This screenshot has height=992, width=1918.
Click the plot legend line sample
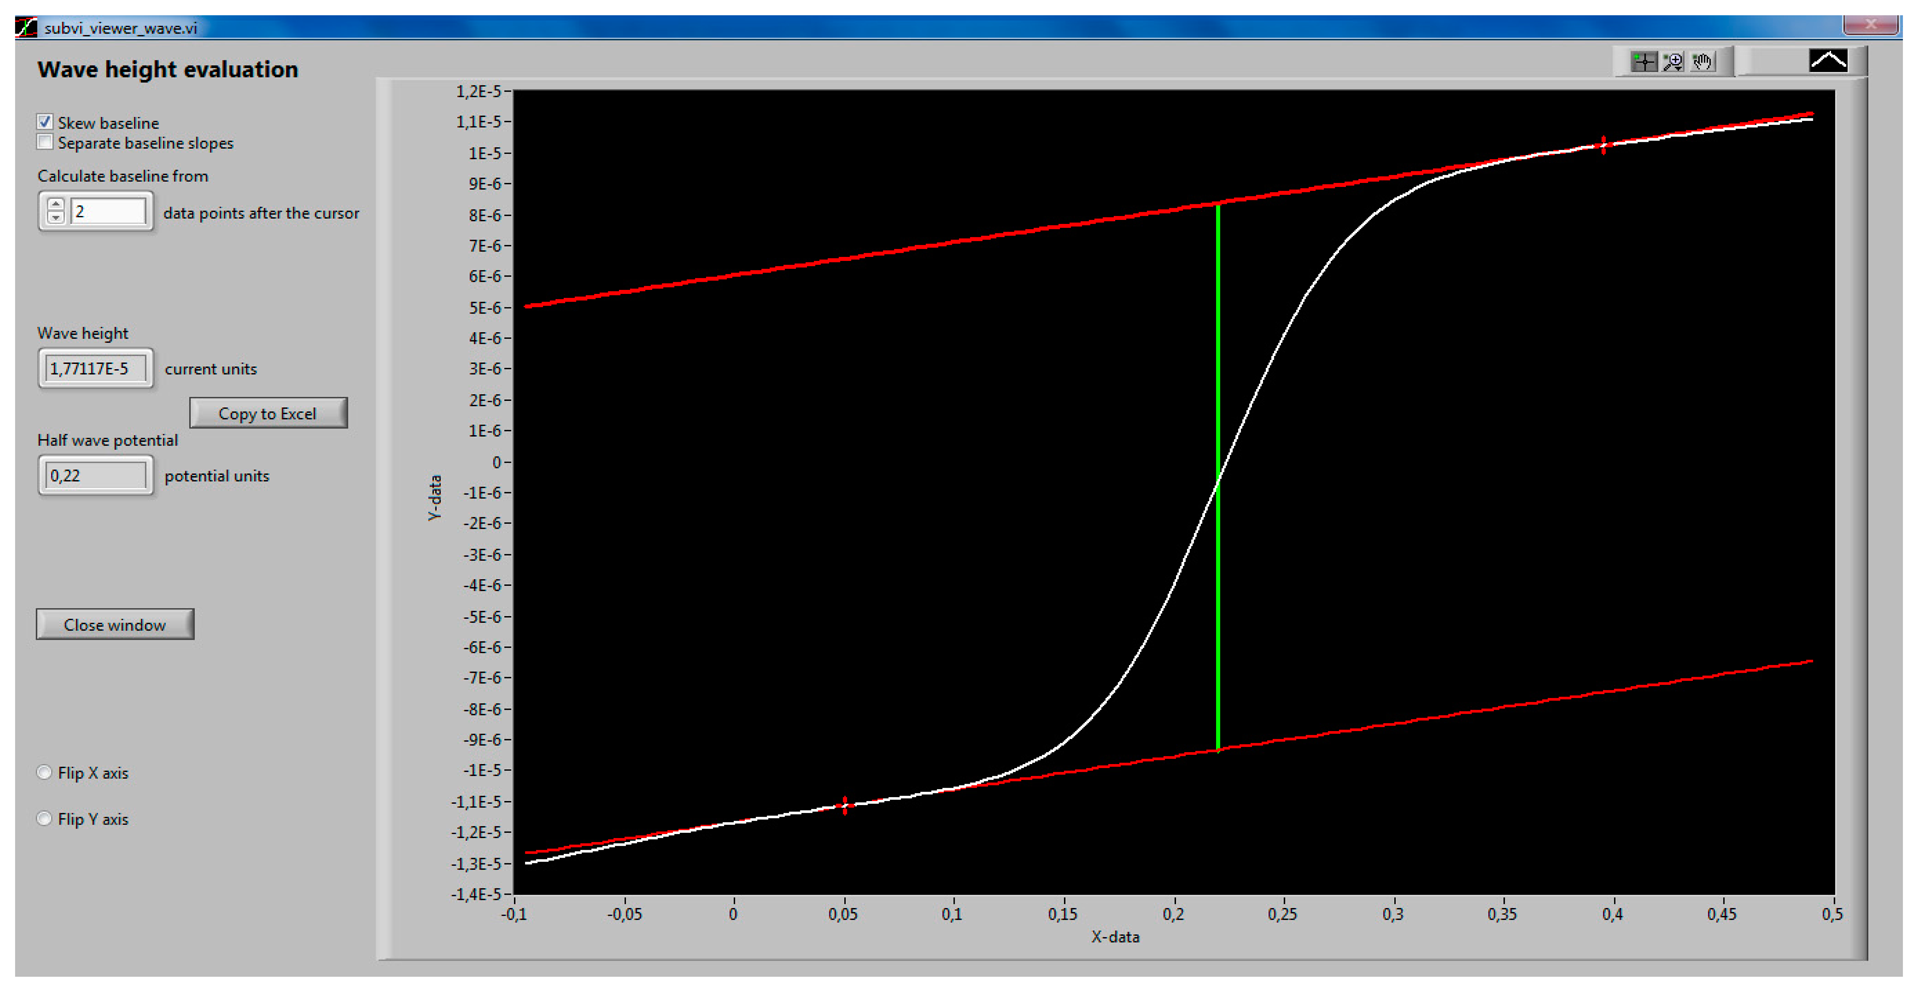click(x=1828, y=61)
